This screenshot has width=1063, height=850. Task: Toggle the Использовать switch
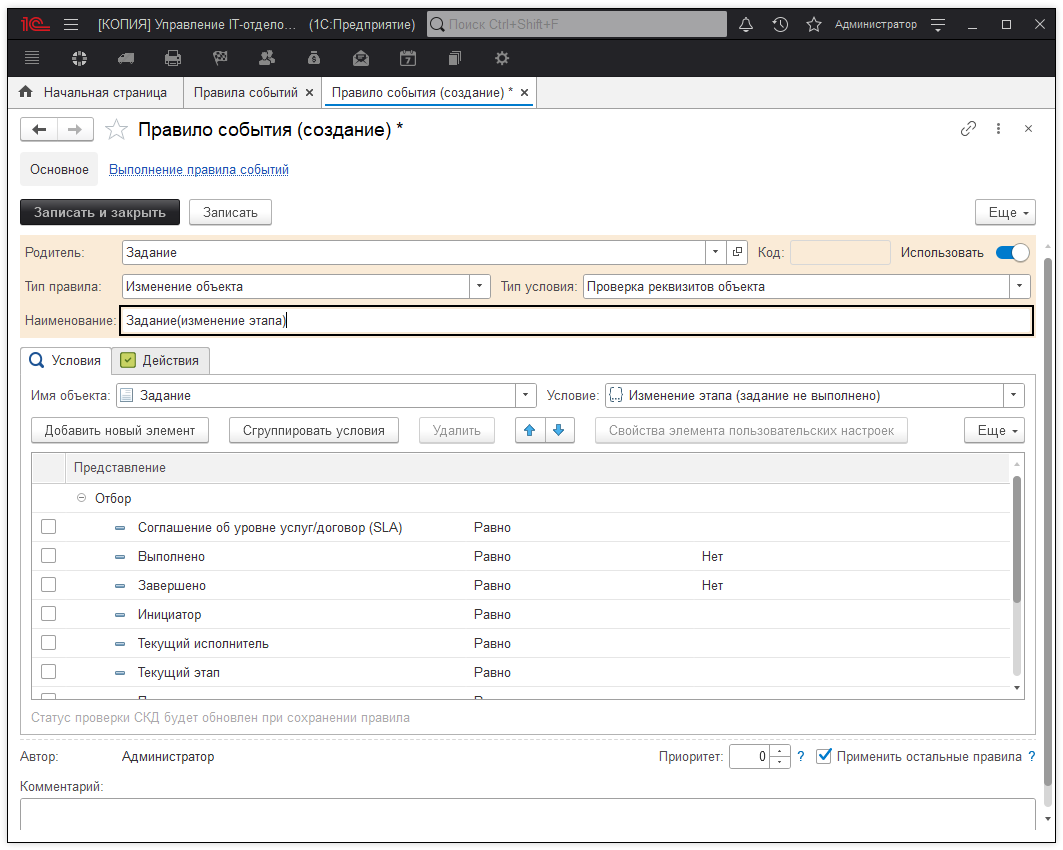click(1012, 253)
